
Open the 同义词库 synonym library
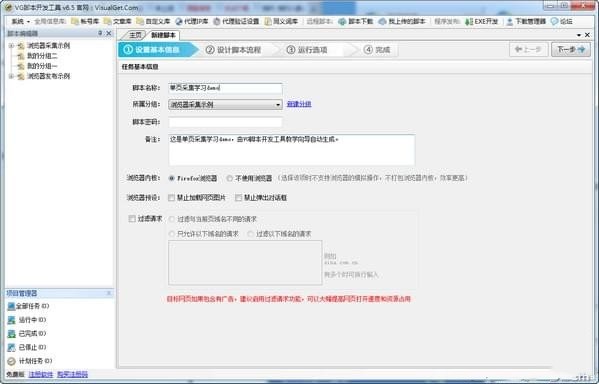point(281,22)
